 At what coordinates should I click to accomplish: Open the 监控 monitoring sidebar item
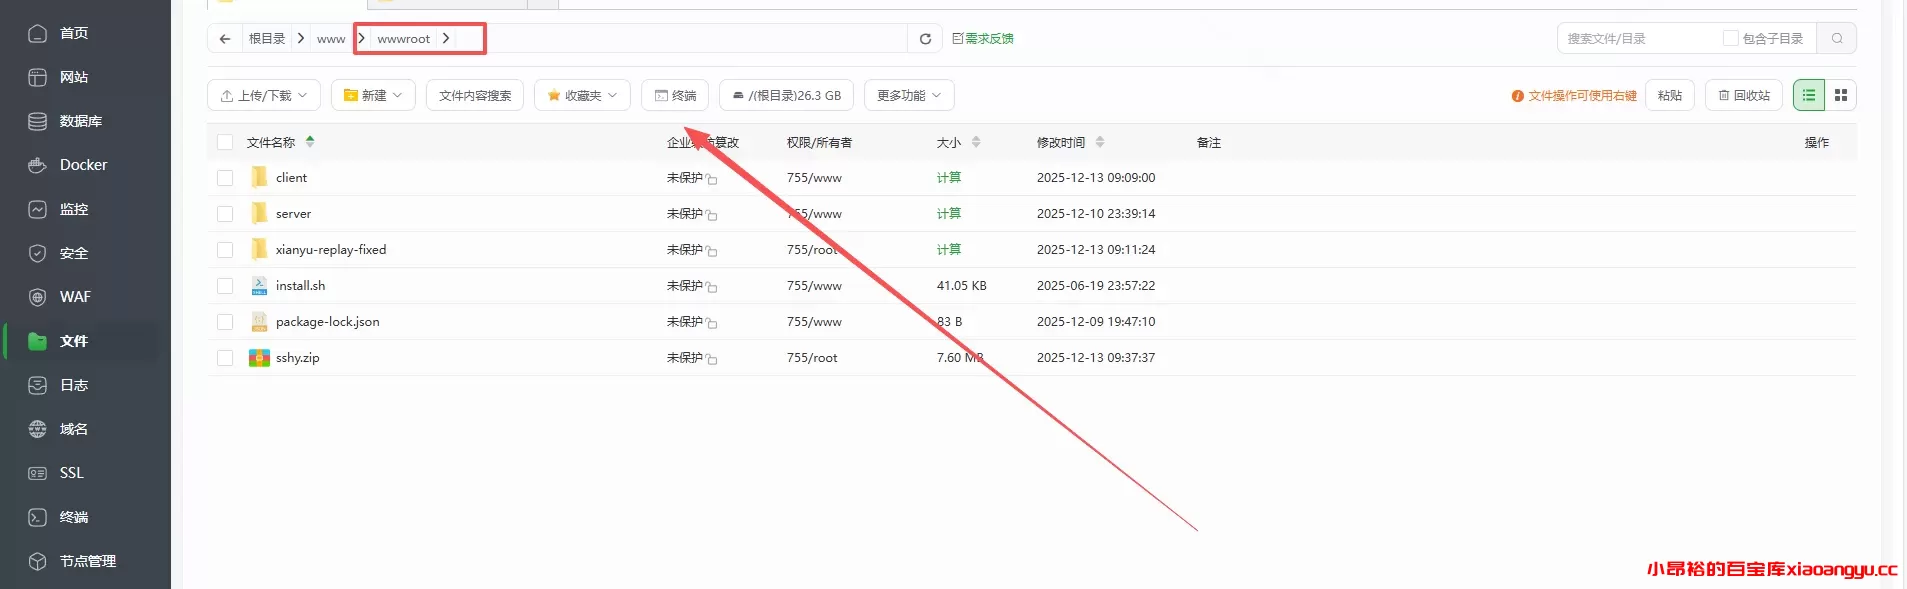(x=74, y=209)
